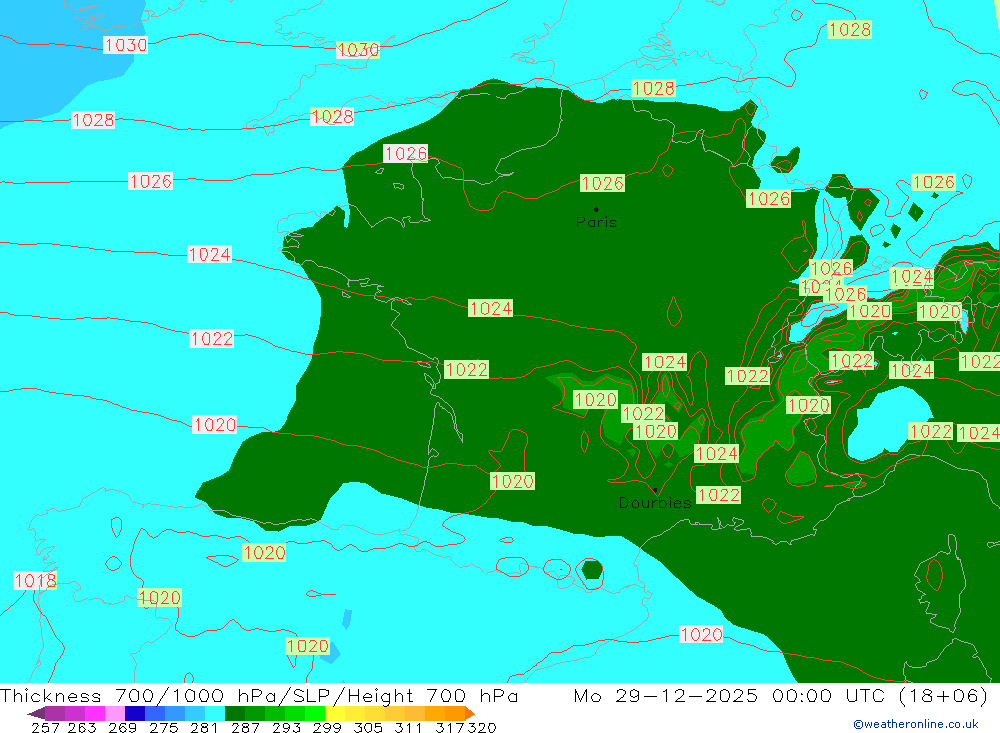Viewport: 1000px width, 733px height.
Task: Click the forecast date 'Mo 29-12-2025'
Action: tap(666, 695)
